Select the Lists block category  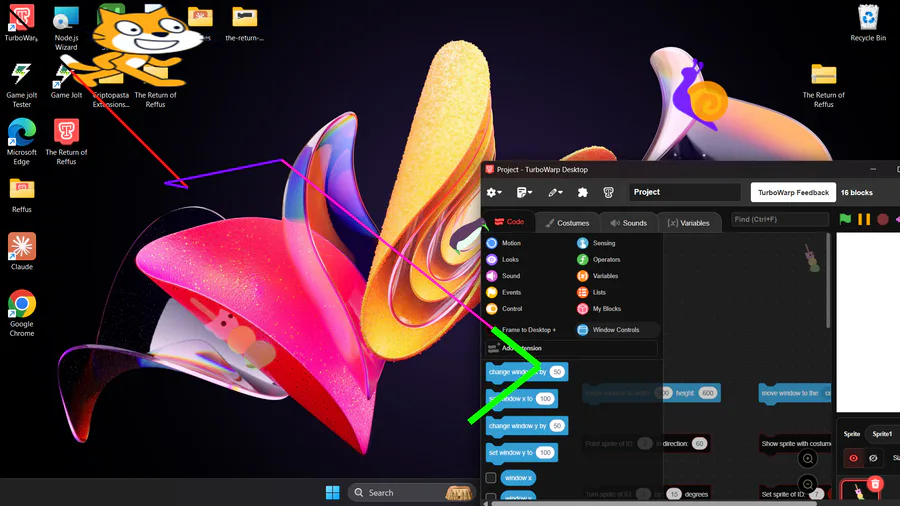tap(591, 293)
